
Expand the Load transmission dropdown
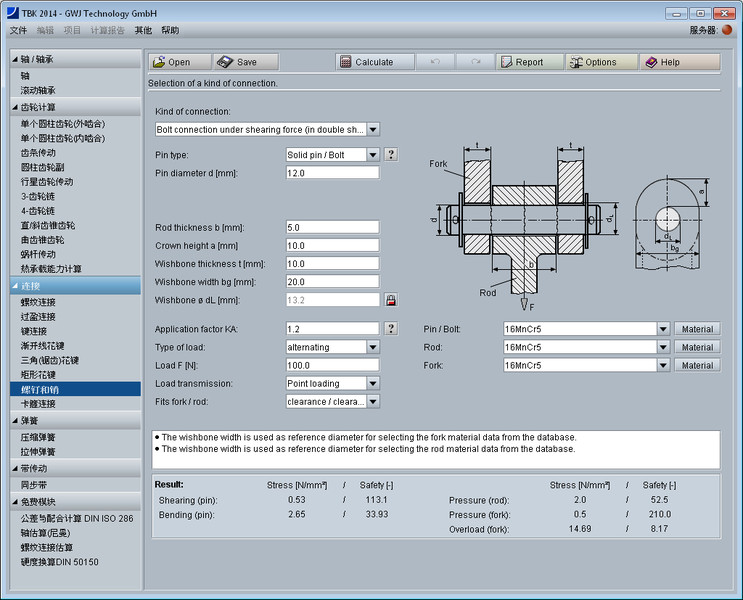(373, 383)
